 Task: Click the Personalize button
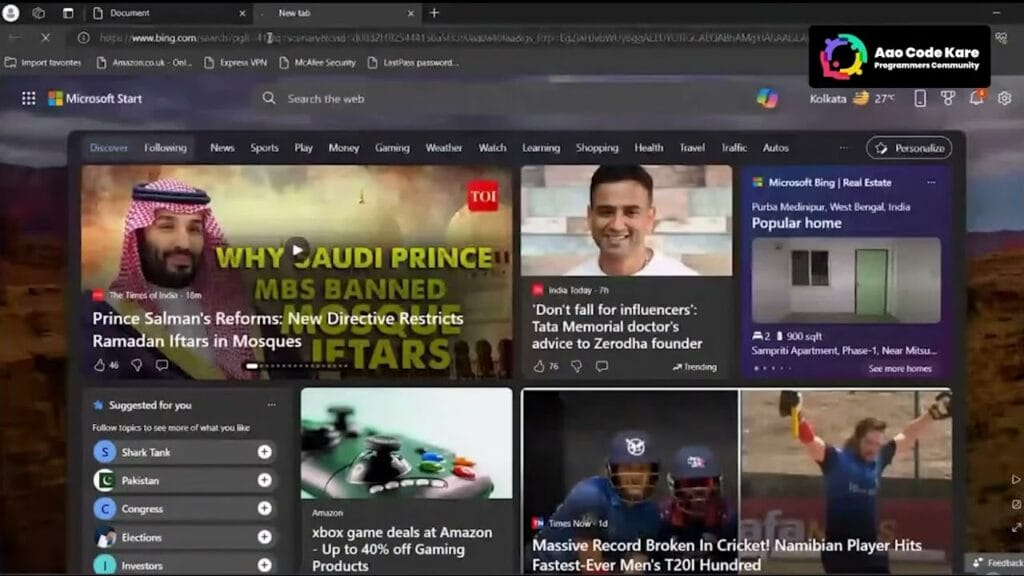[909, 148]
